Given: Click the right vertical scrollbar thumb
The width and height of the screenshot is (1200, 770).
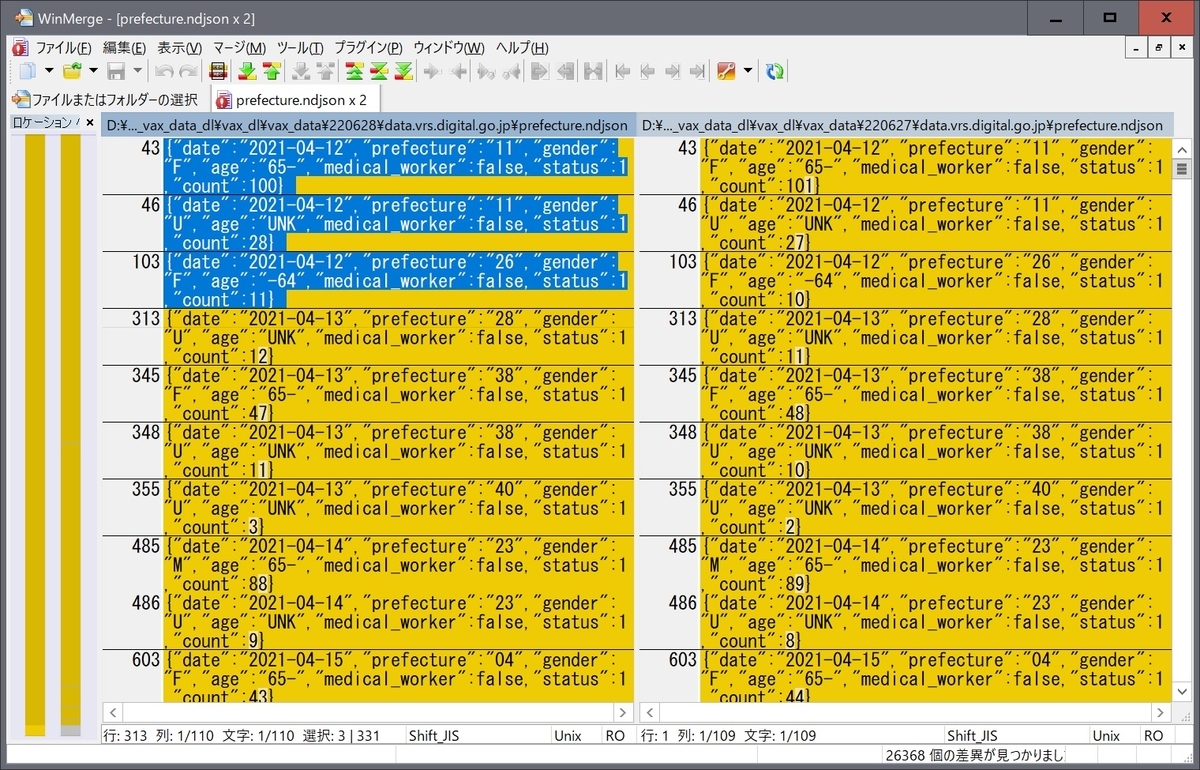Looking at the screenshot, I should 1181,168.
